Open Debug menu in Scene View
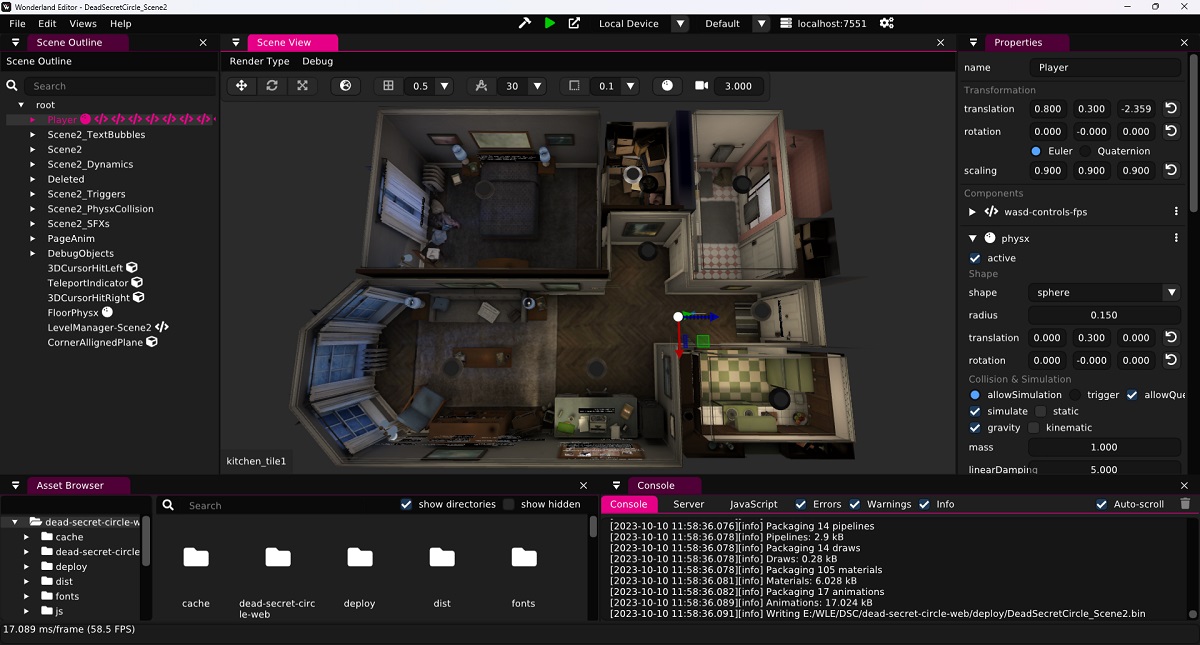 click(x=318, y=61)
